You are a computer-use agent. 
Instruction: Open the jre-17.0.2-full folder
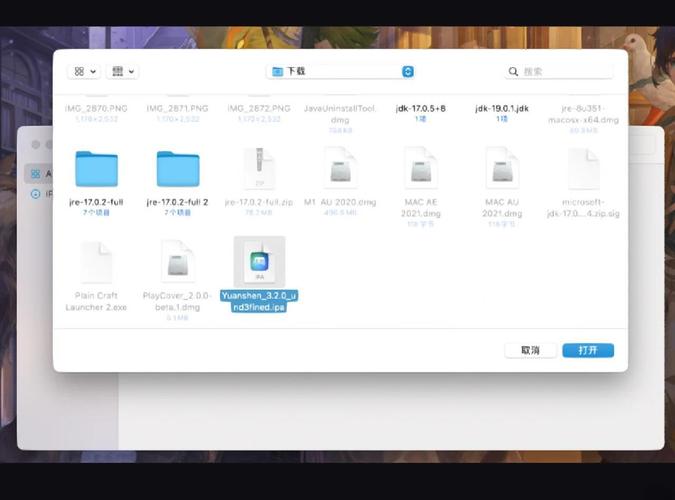coord(96,169)
